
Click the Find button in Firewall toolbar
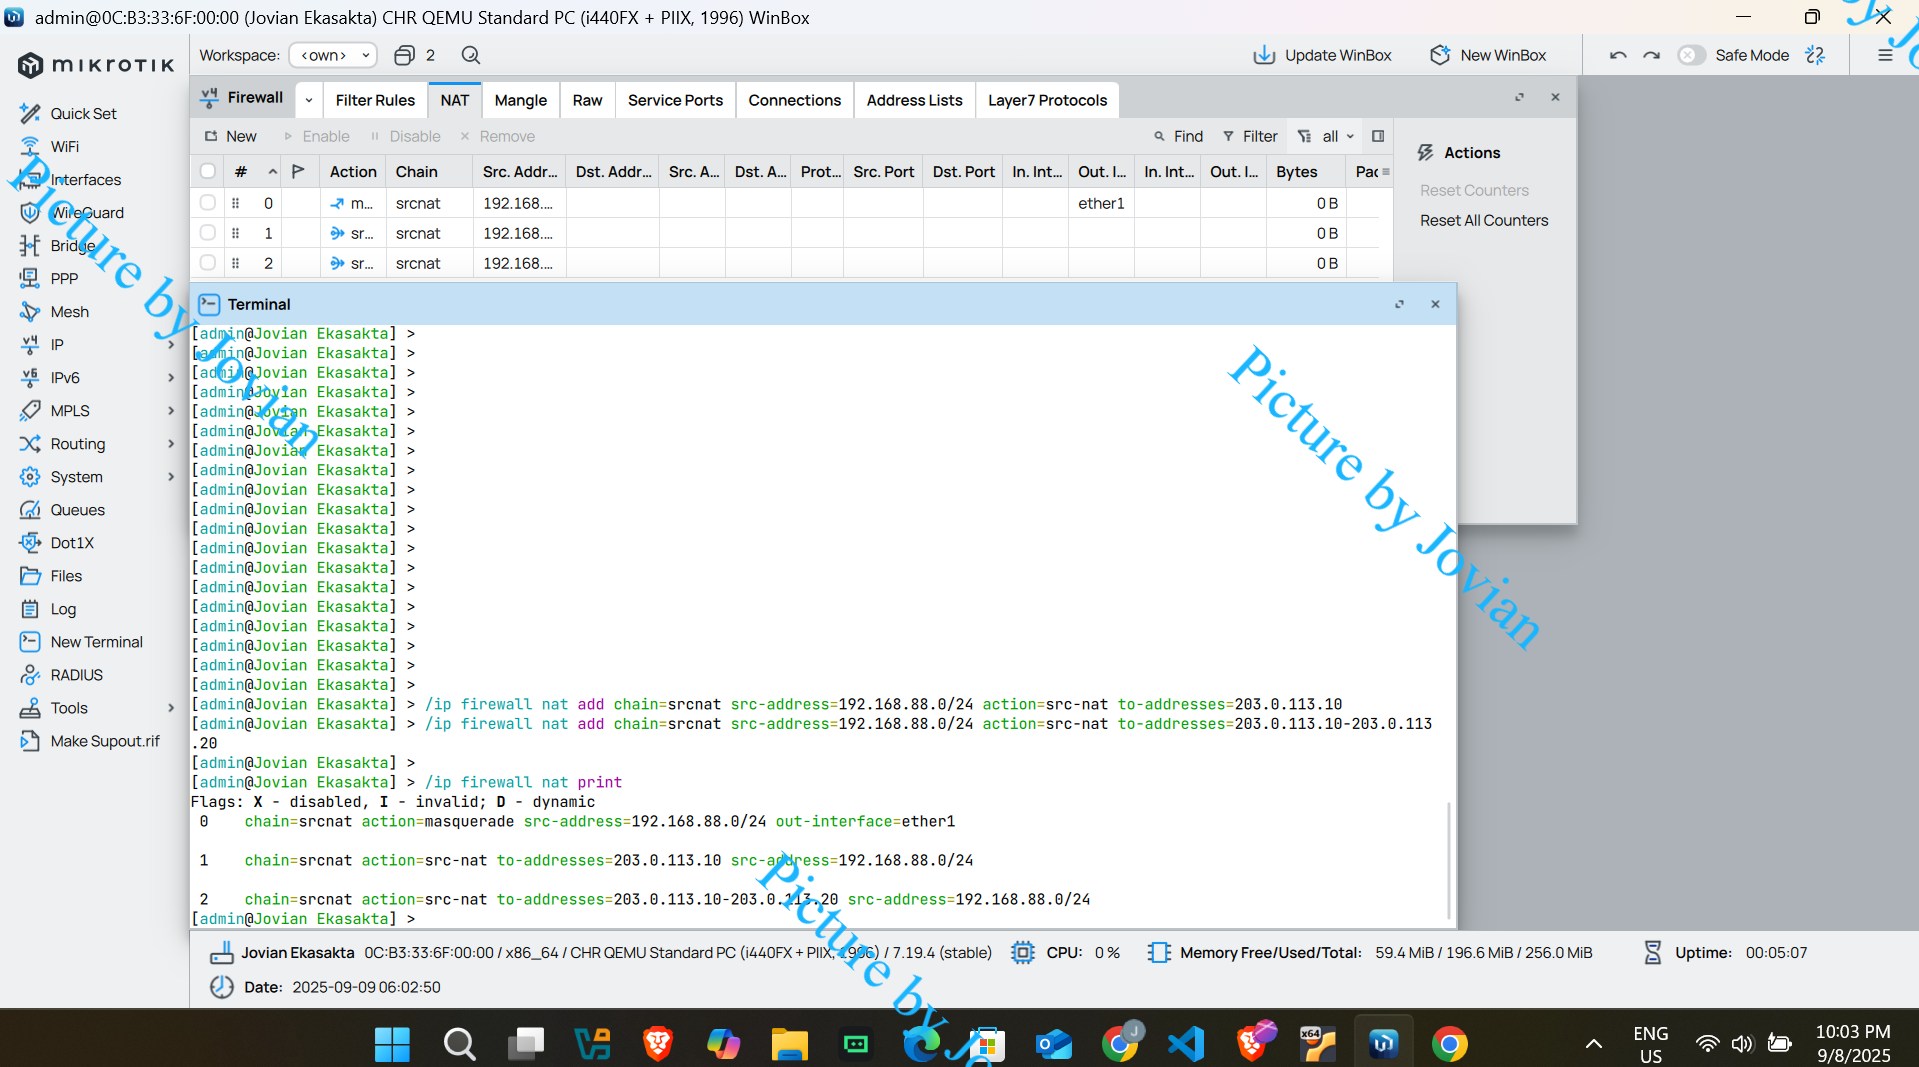point(1178,136)
